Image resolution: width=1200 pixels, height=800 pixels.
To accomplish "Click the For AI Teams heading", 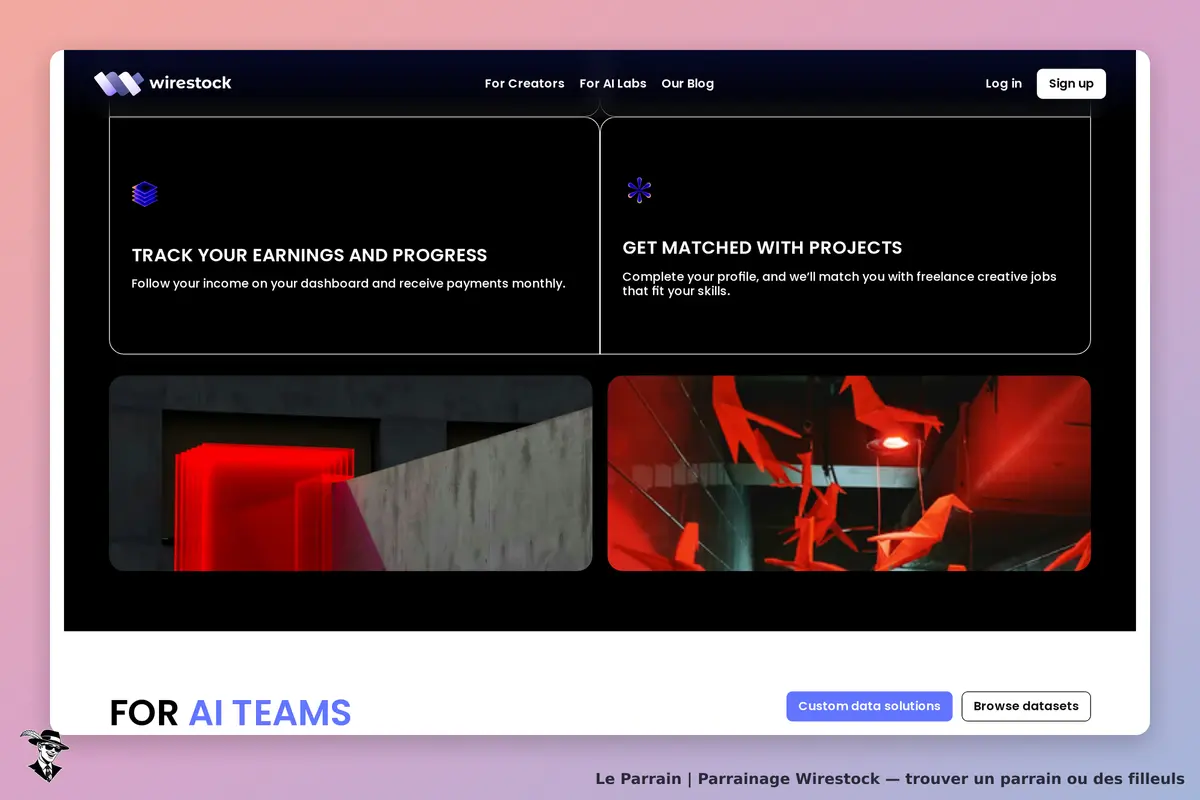I will [x=231, y=713].
